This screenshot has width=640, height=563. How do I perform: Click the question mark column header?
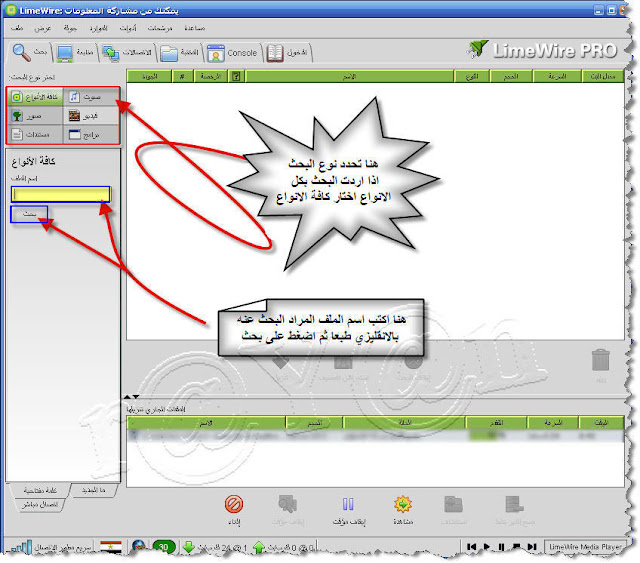point(236,76)
